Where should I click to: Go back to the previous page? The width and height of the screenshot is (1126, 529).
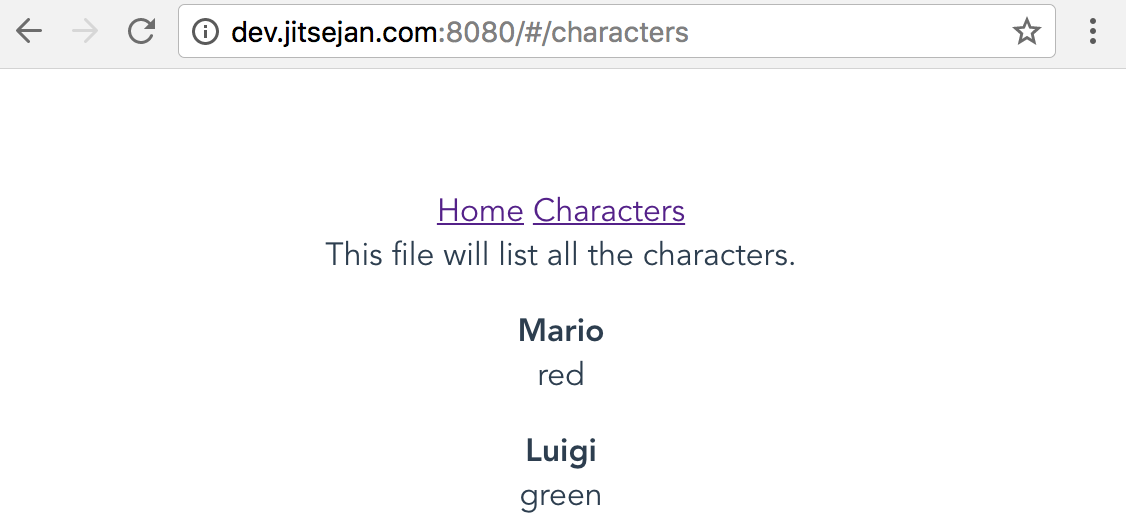(29, 32)
